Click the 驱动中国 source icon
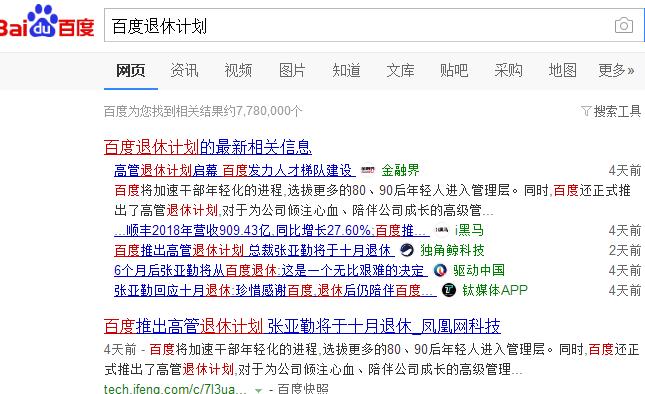This screenshot has height=394, width=645. 440,270
